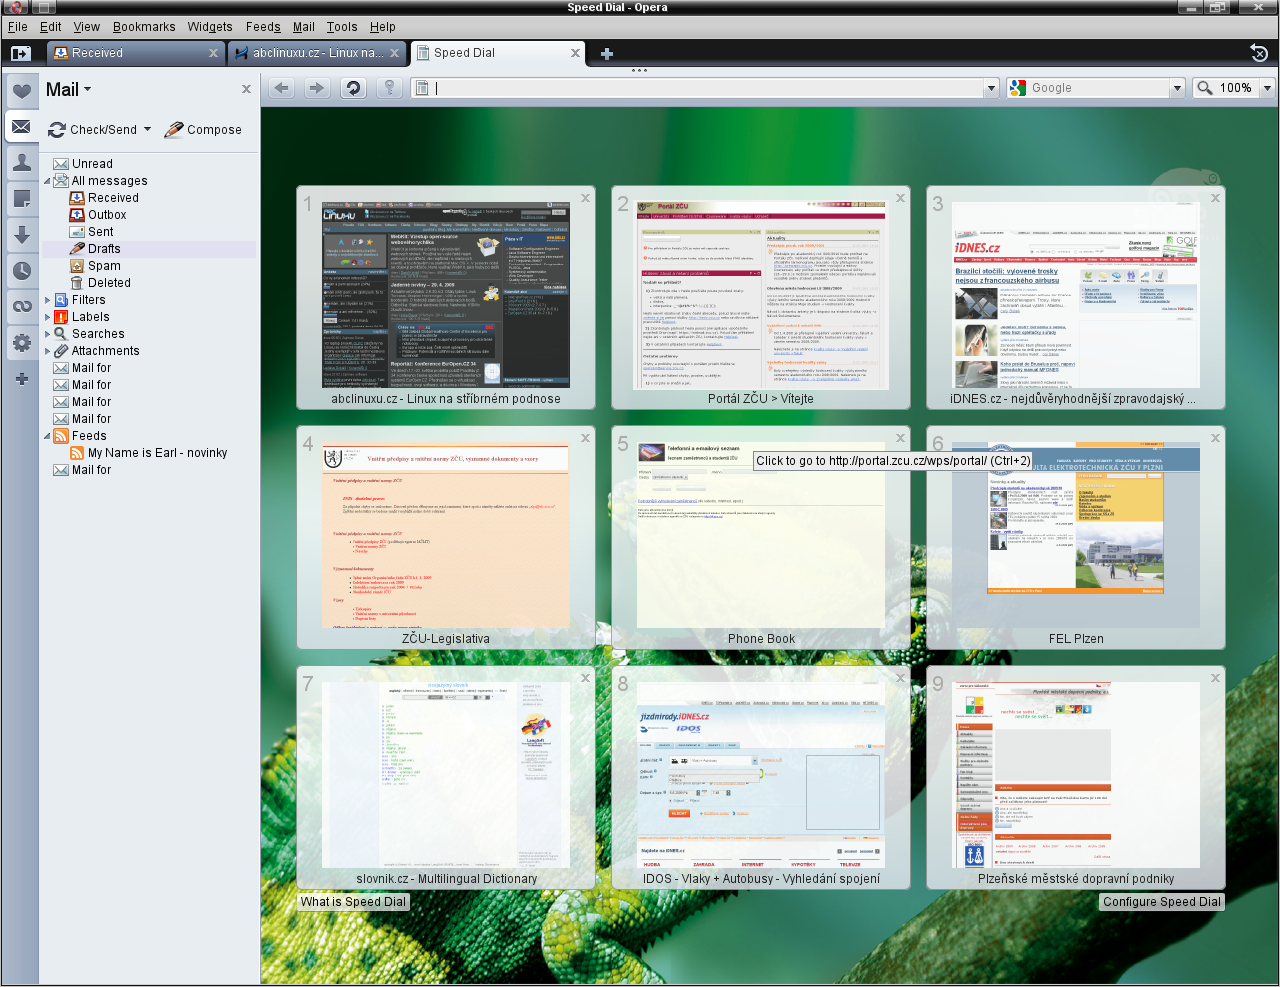Toggle the panel sidebar arrow button
Image resolution: width=1280 pixels, height=987 pixels.
pyautogui.click(x=21, y=53)
